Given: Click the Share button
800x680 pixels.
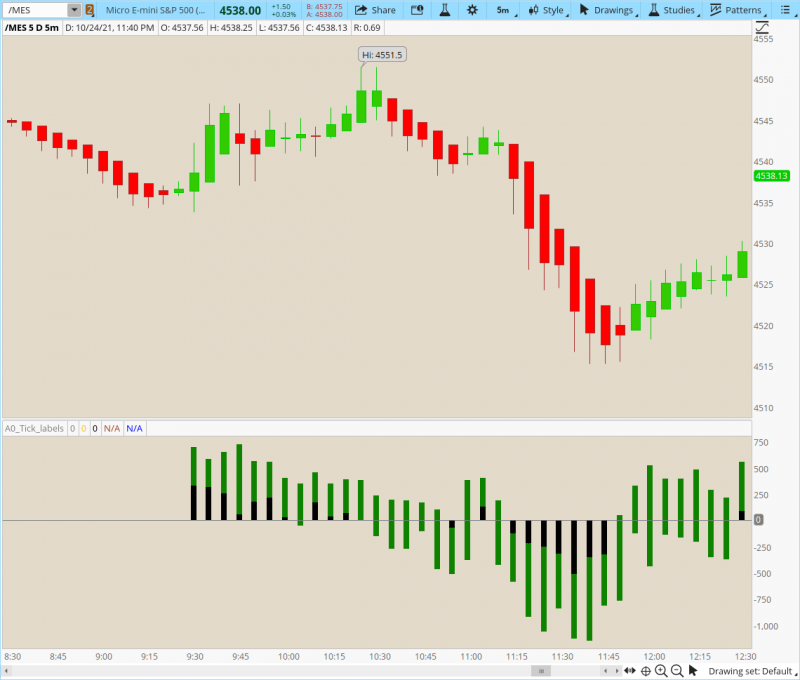Looking at the screenshot, I should pos(375,10).
